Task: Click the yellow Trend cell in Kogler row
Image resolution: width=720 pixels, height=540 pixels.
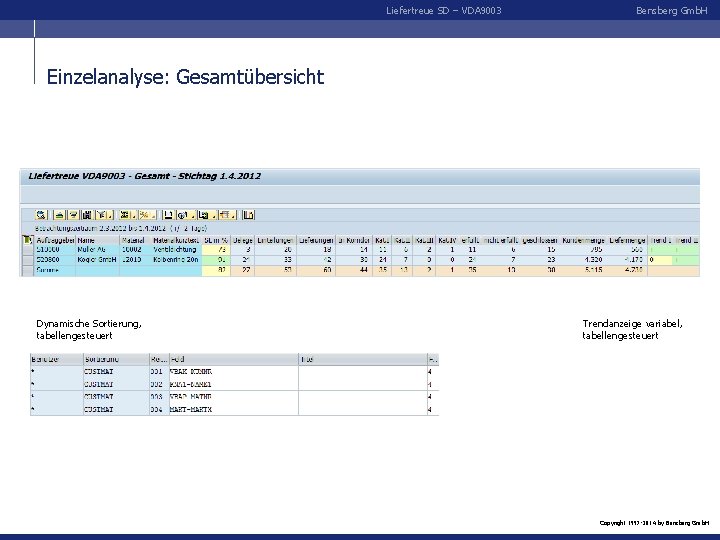Action: tap(660, 260)
